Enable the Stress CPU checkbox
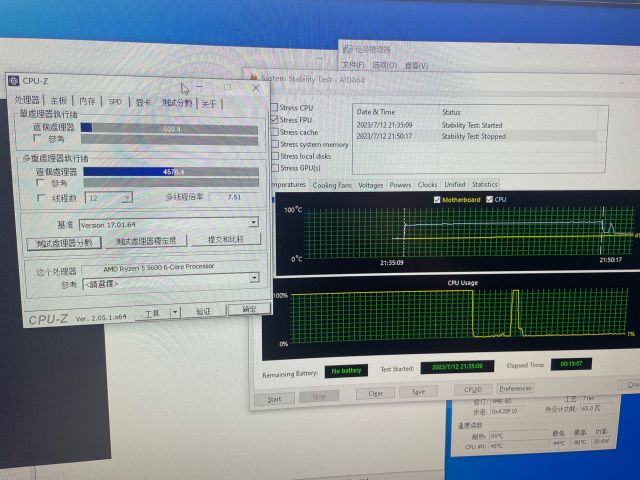Viewport: 640px width, 480px height. [274, 107]
